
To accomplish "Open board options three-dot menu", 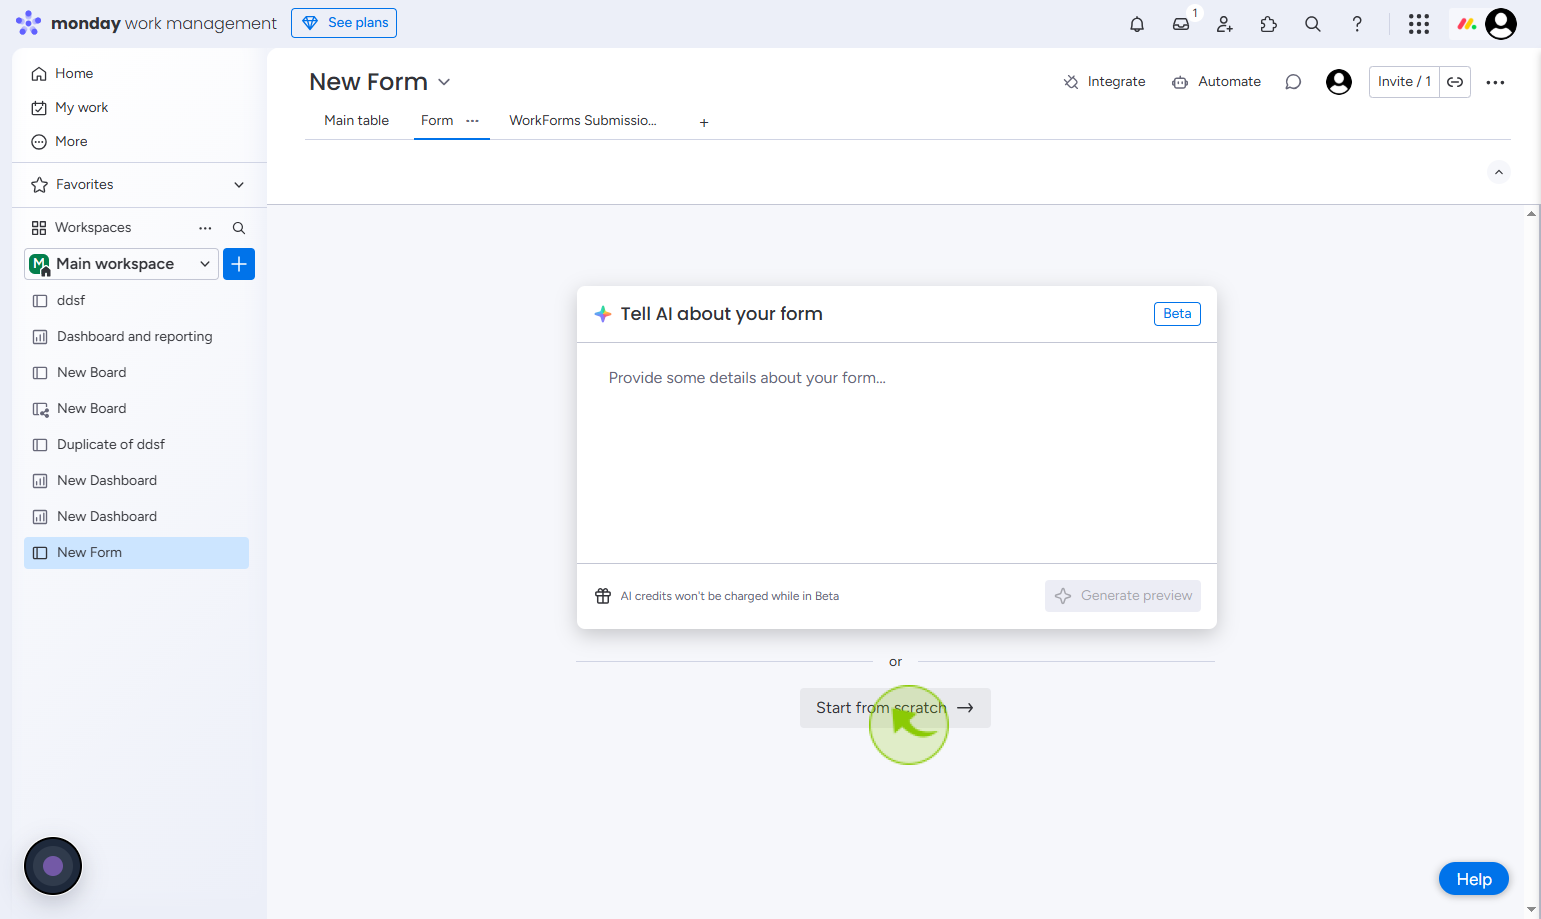I will (x=1496, y=82).
